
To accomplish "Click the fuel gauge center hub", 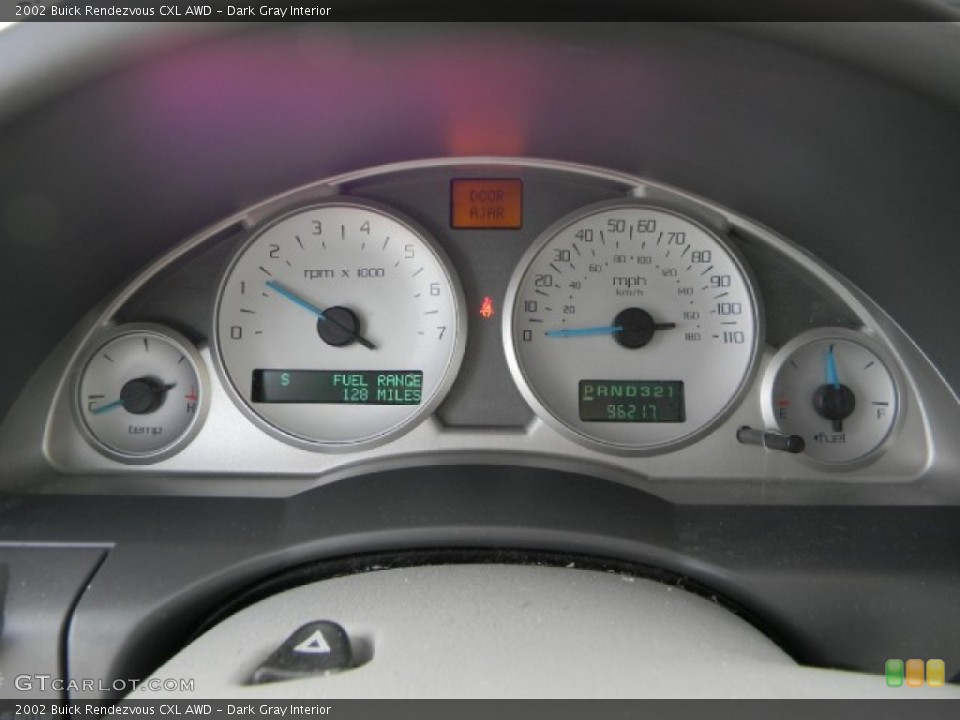I will [x=833, y=402].
